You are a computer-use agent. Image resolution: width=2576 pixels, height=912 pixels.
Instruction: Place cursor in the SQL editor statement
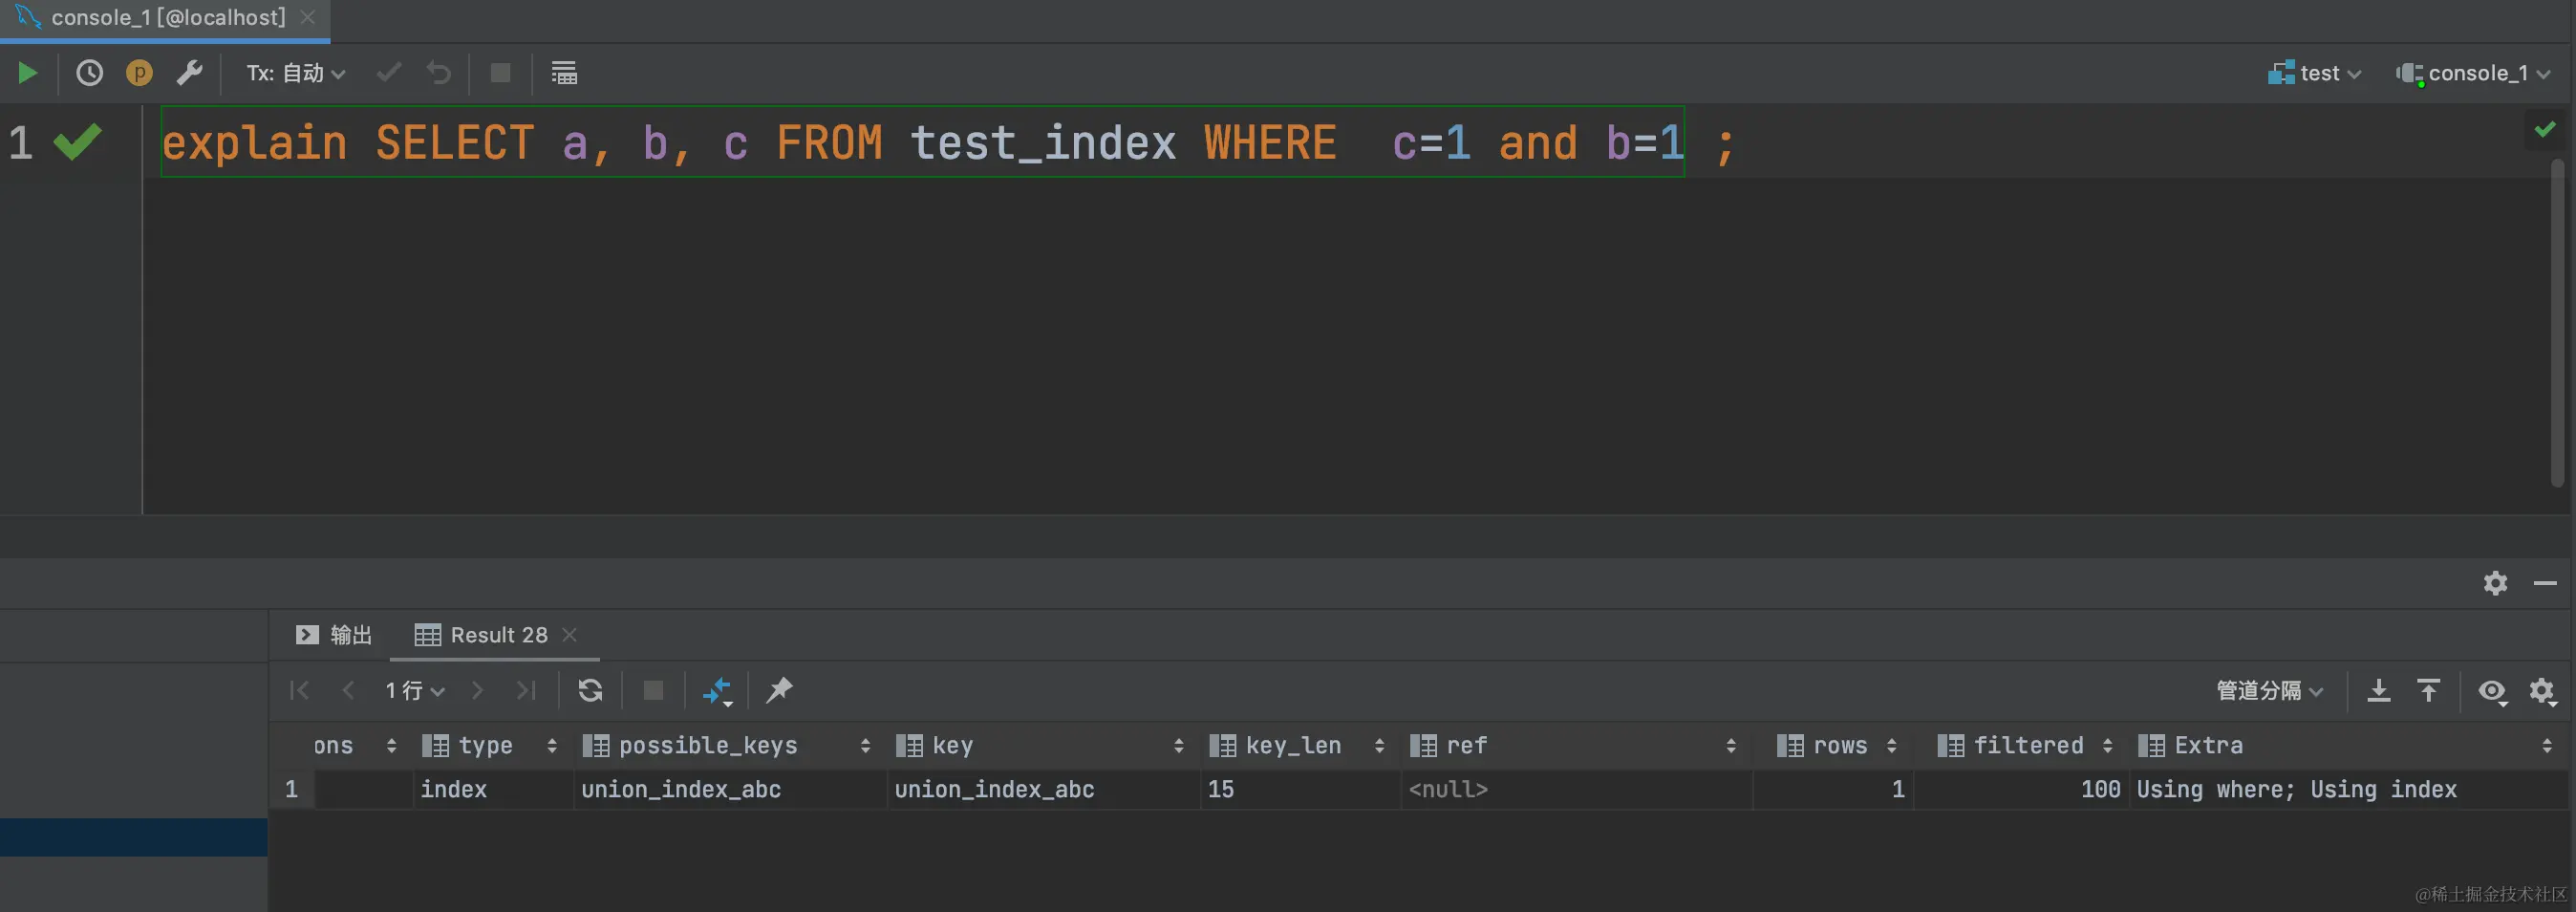tap(922, 142)
